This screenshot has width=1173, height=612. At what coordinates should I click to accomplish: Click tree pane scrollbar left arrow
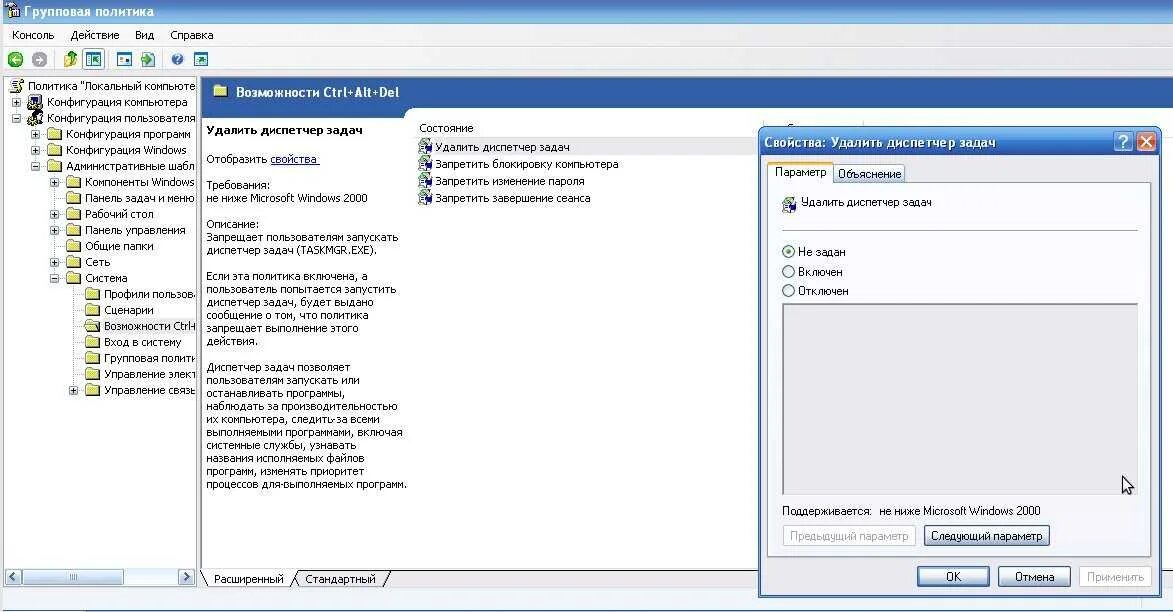coord(13,577)
